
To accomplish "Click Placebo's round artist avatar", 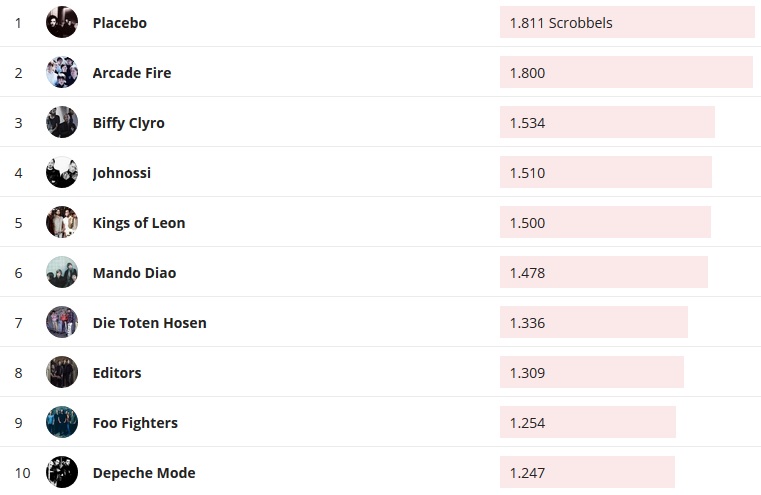I will pos(62,22).
